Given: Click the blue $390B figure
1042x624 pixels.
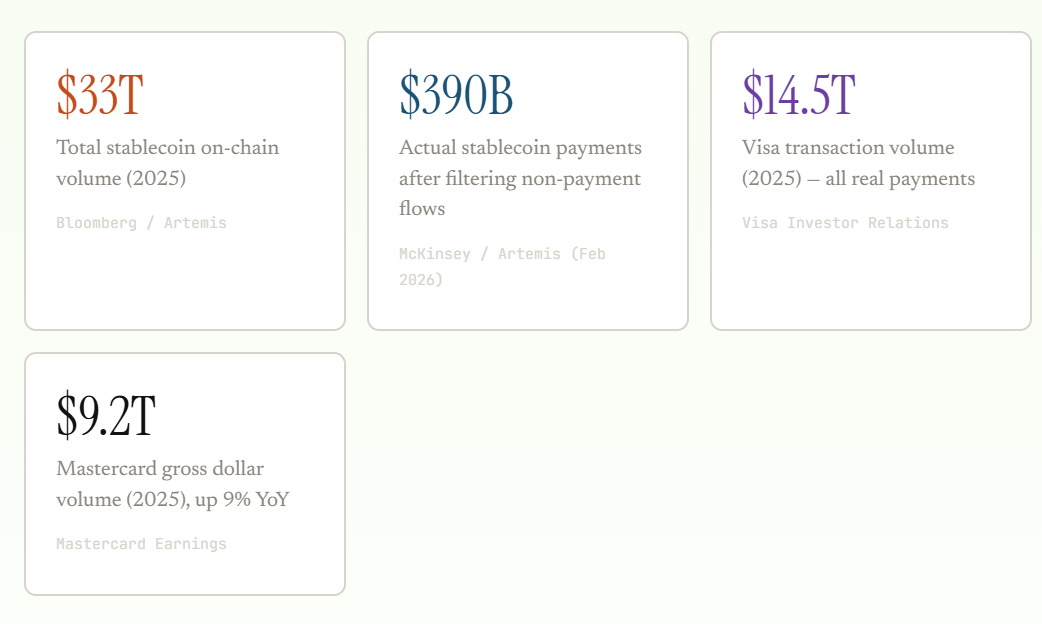Looking at the screenshot, I should pos(456,95).
